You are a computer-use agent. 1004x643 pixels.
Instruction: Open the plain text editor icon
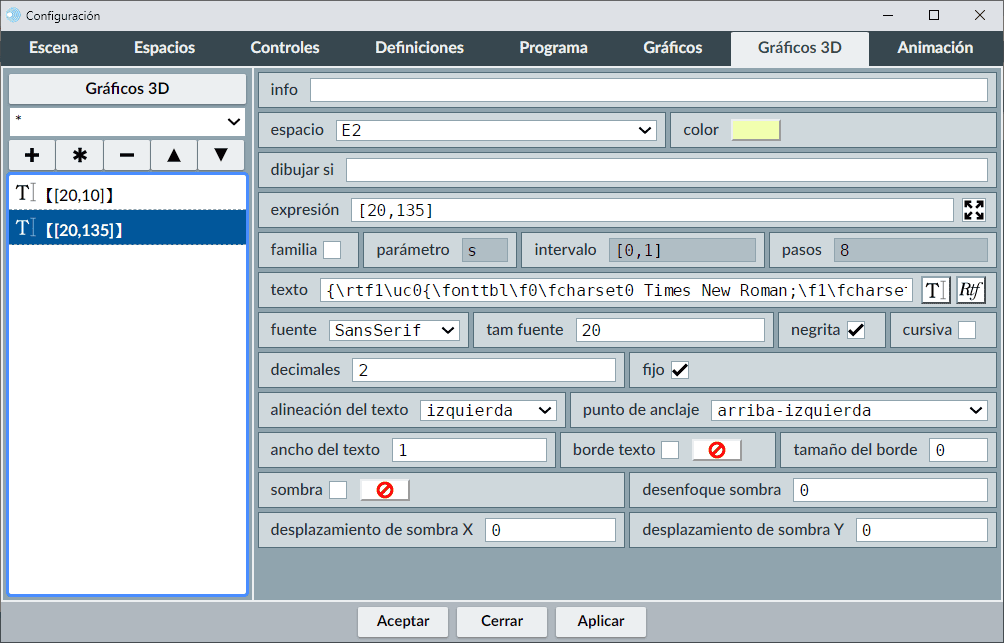(935, 290)
